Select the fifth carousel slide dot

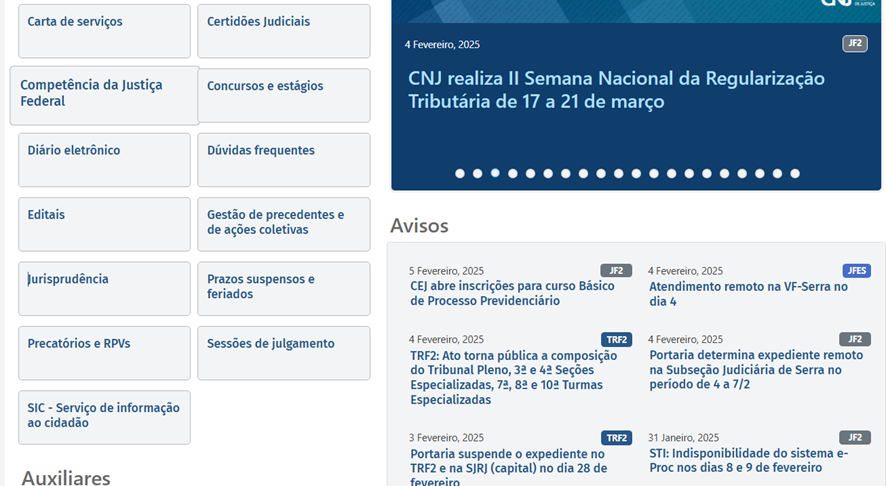[x=530, y=173]
